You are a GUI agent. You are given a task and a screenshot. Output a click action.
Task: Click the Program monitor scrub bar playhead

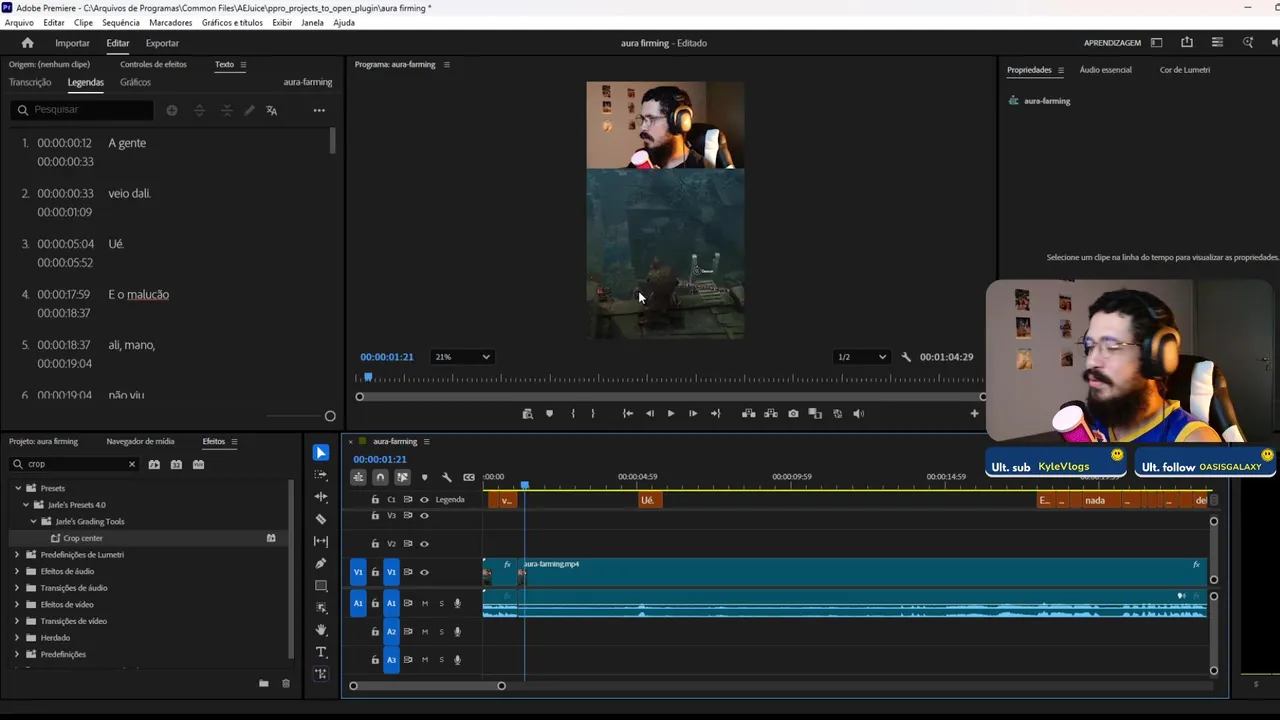368,377
